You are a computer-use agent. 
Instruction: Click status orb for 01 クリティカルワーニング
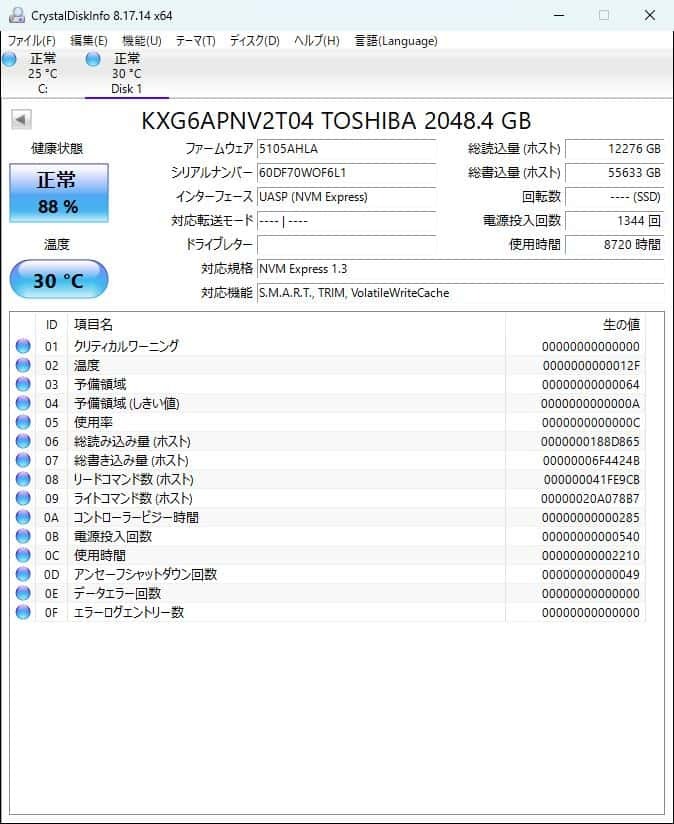click(23, 346)
